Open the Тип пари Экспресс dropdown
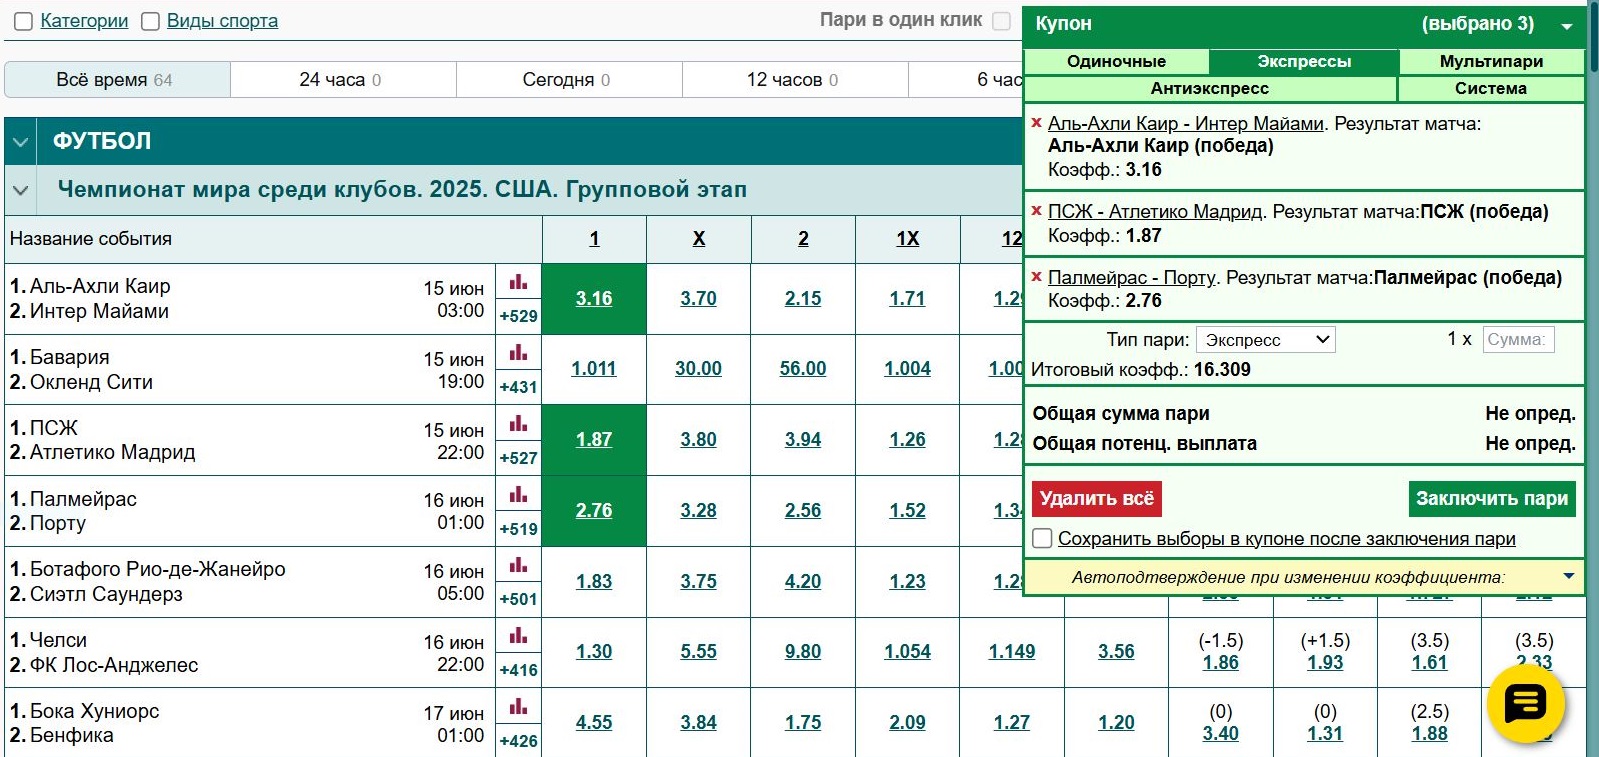This screenshot has height=757, width=1599. [x=1266, y=340]
